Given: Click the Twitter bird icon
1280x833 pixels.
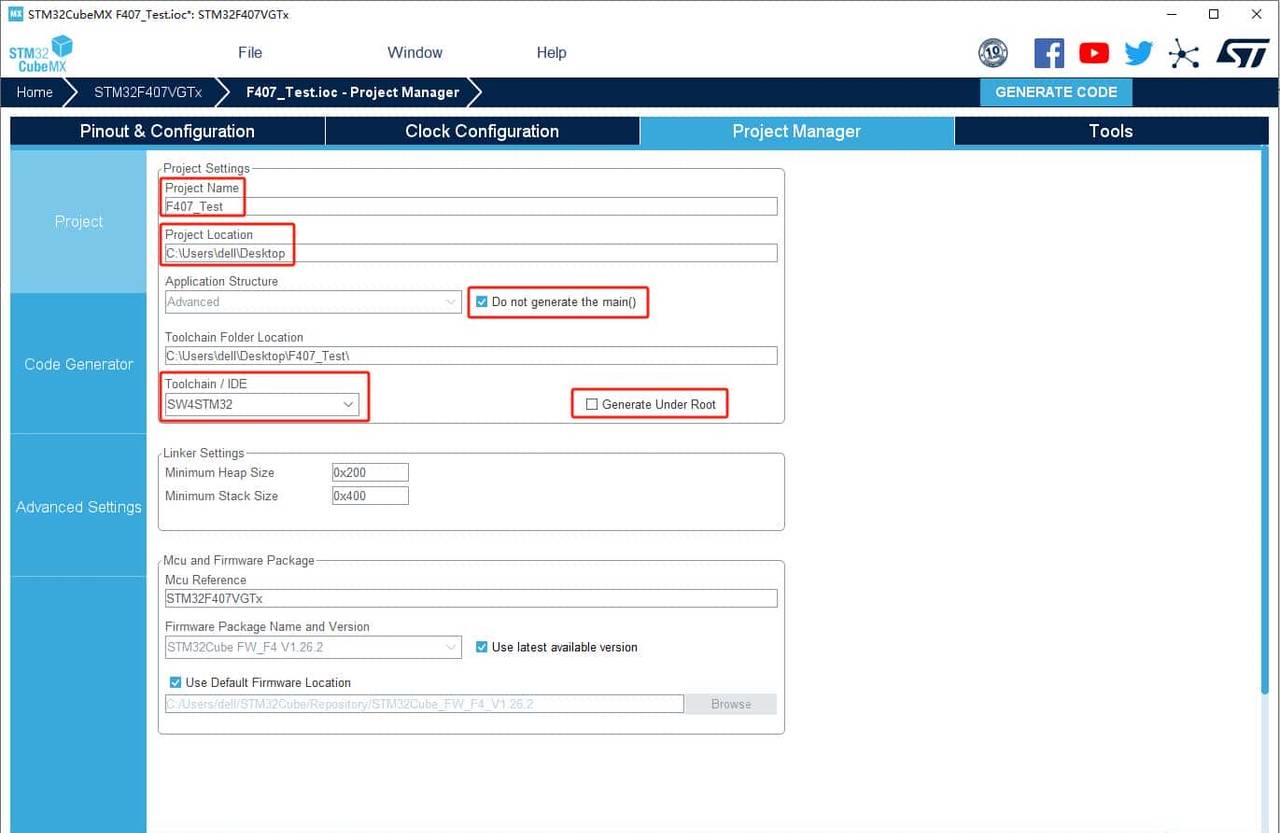Looking at the screenshot, I should 1139,53.
